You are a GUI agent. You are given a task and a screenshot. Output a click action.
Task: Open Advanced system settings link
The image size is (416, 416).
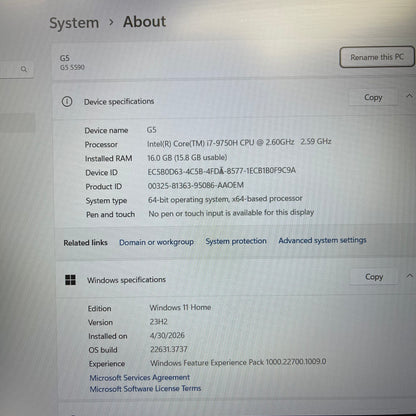pyautogui.click(x=322, y=240)
